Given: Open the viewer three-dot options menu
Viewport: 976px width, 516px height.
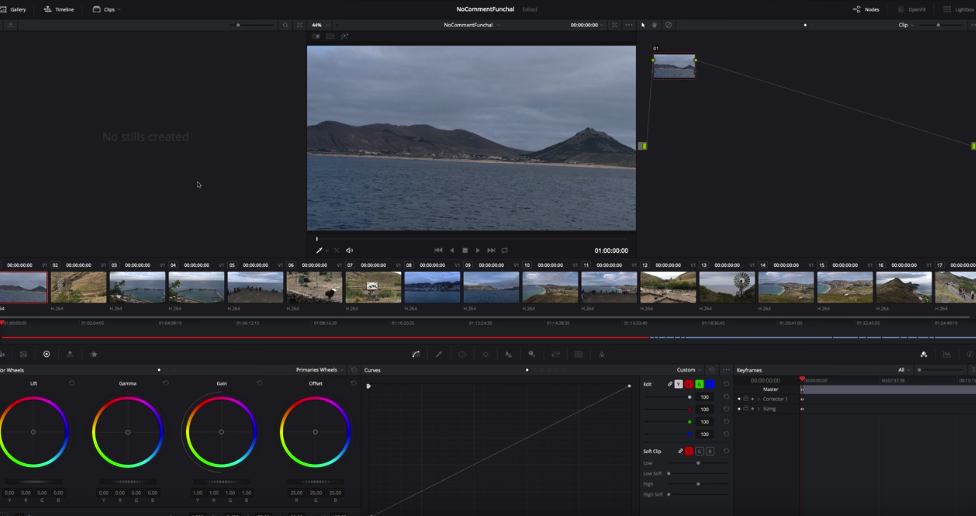Looking at the screenshot, I should (628, 25).
